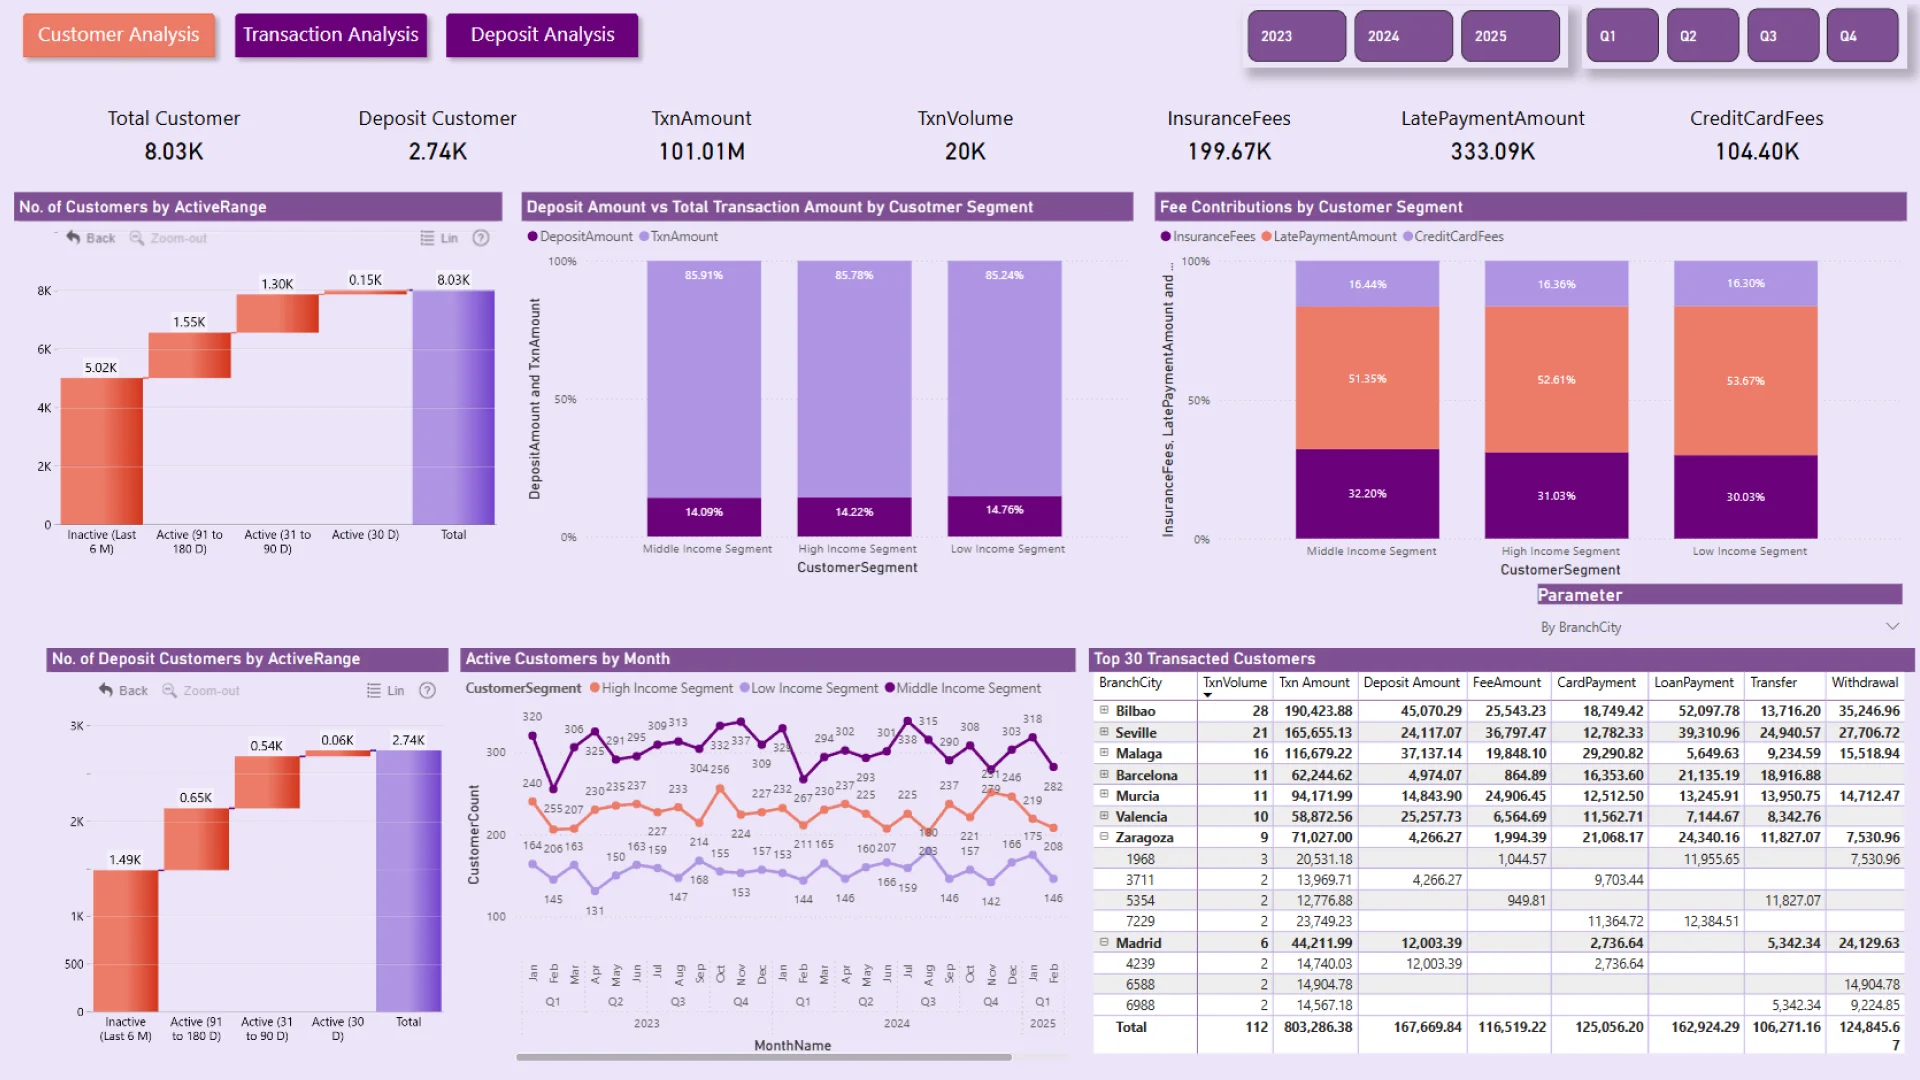Toggle the 2024 year slicer

[x=1404, y=36]
